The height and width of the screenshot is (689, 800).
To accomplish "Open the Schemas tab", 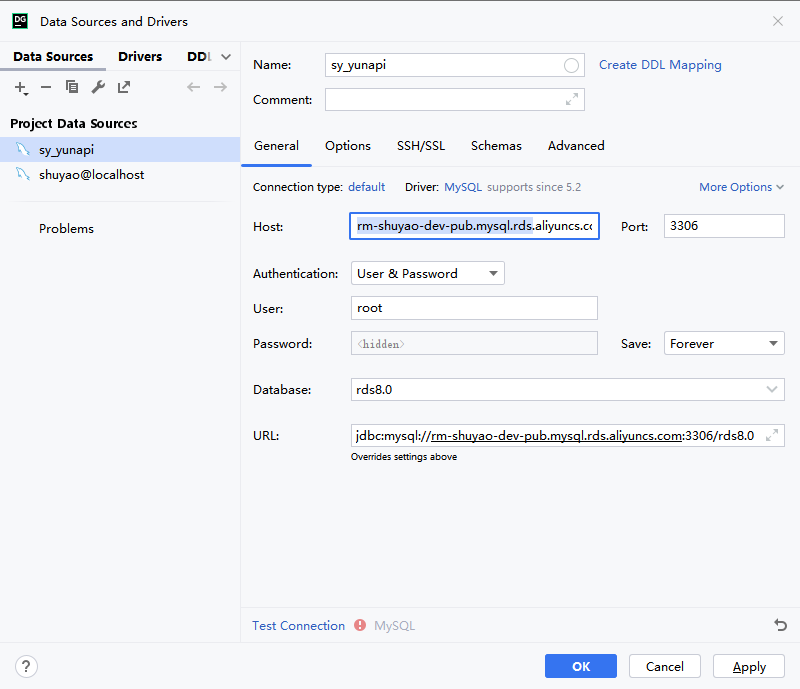I will 496,146.
